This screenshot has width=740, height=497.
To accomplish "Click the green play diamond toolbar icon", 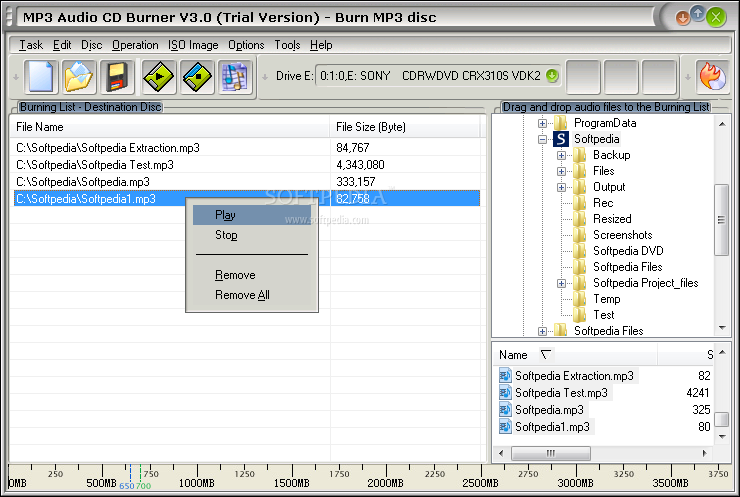I will pyautogui.click(x=159, y=76).
